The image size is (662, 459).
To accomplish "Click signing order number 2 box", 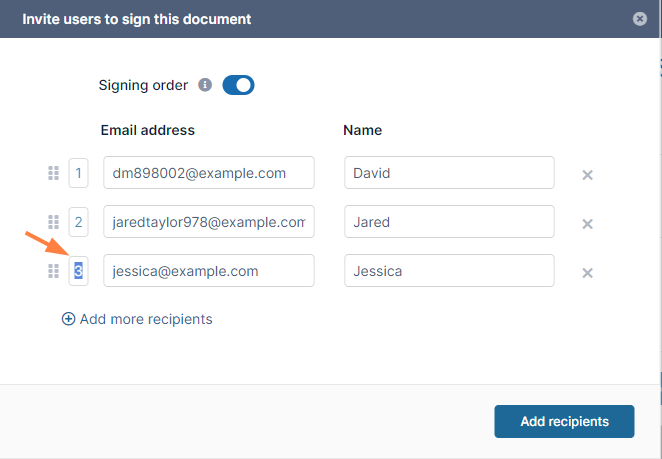I will point(78,222).
